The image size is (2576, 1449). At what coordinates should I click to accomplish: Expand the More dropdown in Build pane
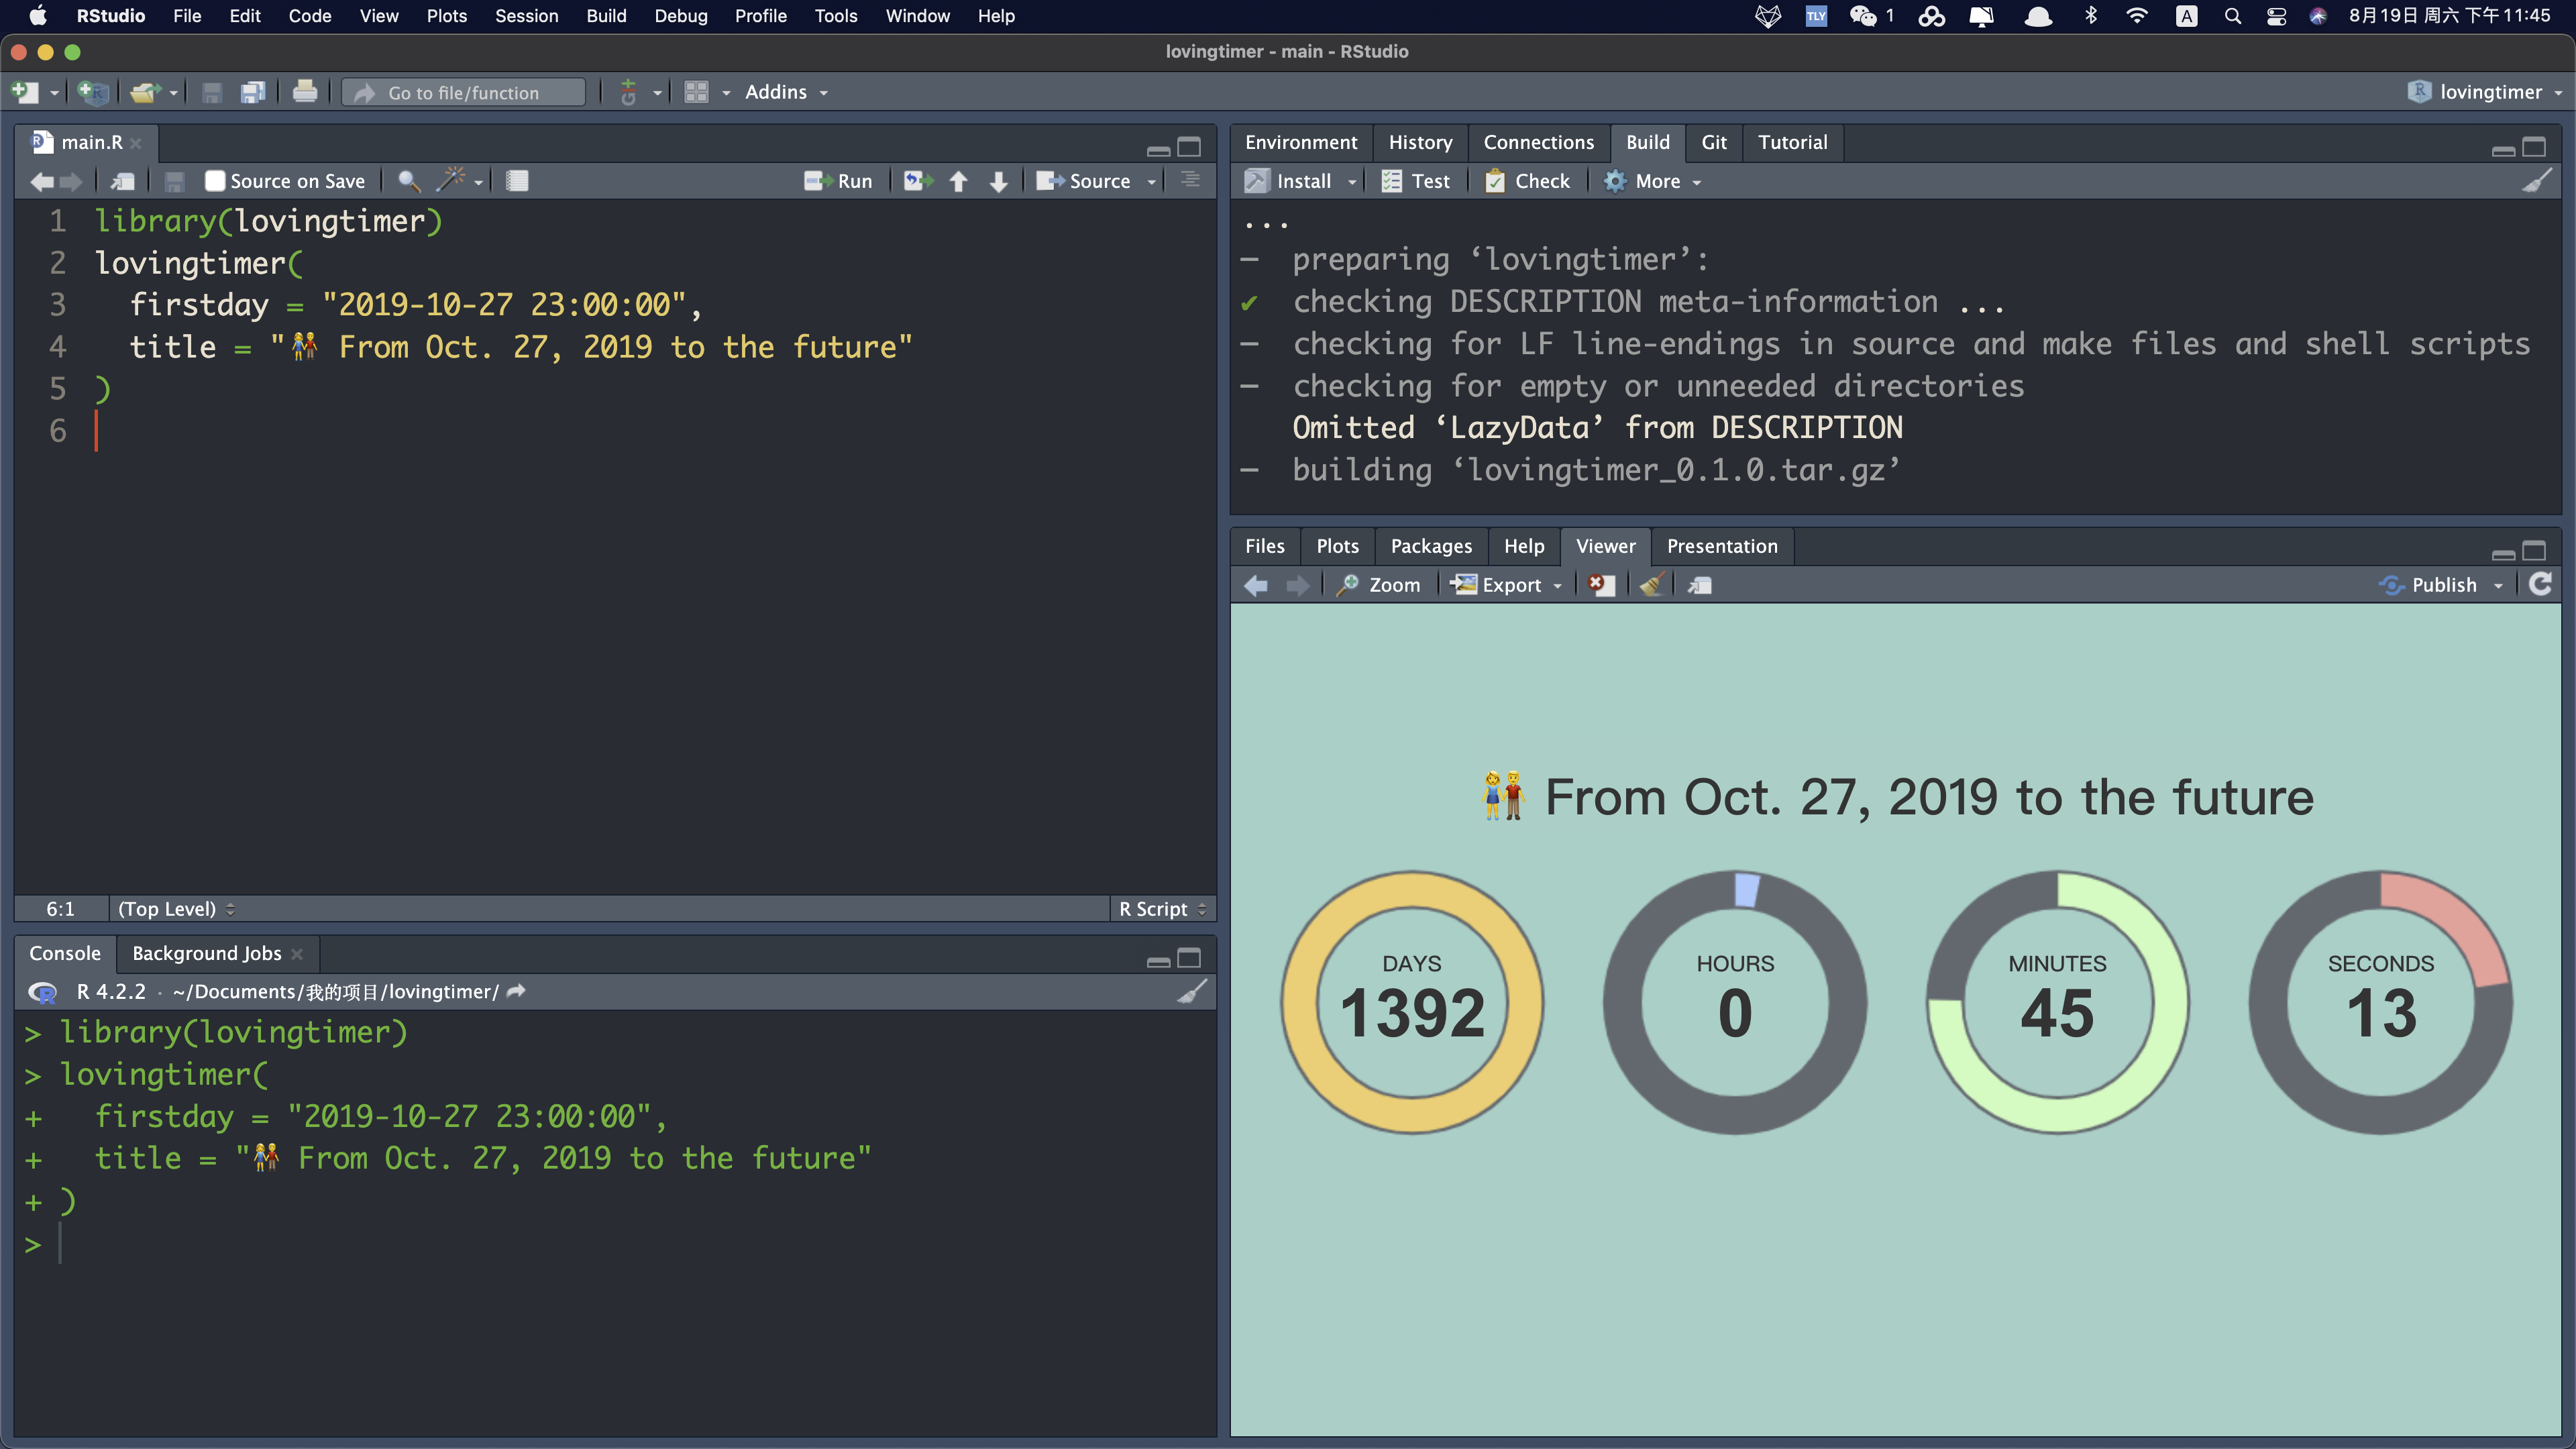(1656, 181)
